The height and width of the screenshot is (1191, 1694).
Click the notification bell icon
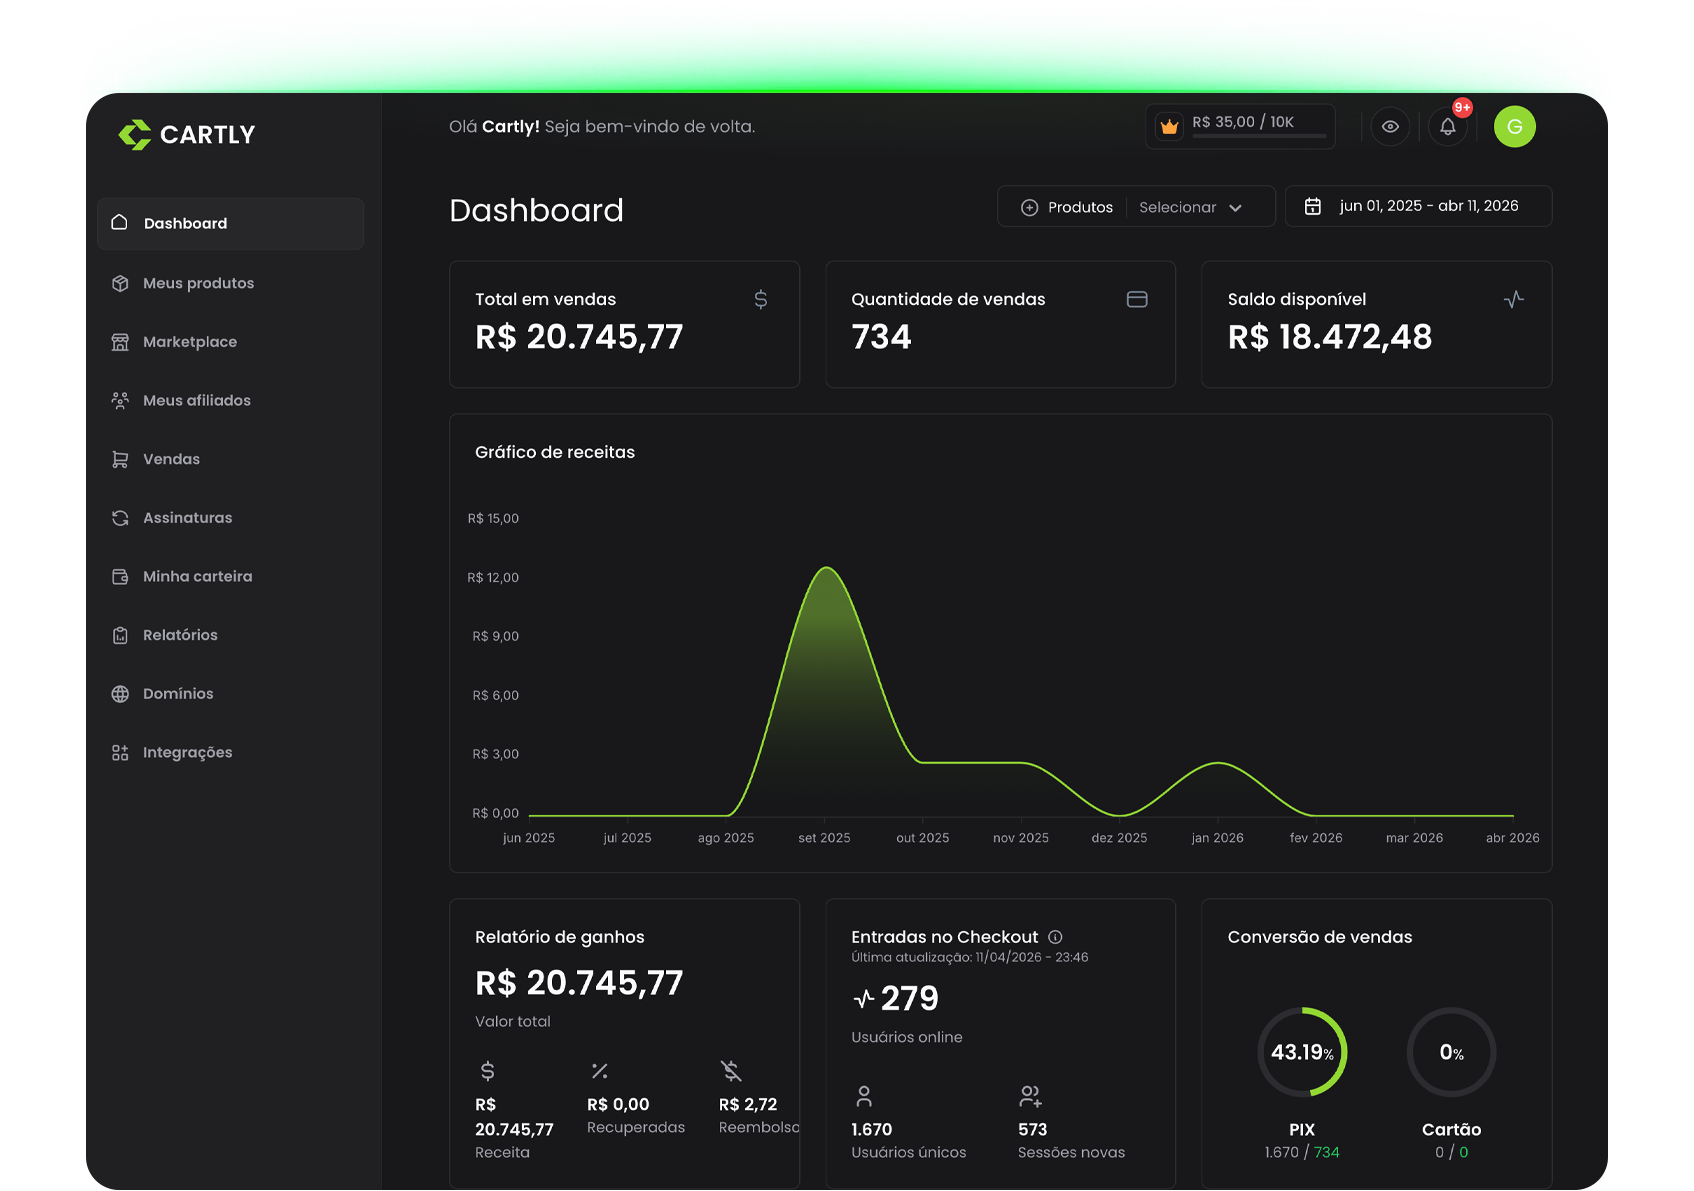[x=1447, y=127]
